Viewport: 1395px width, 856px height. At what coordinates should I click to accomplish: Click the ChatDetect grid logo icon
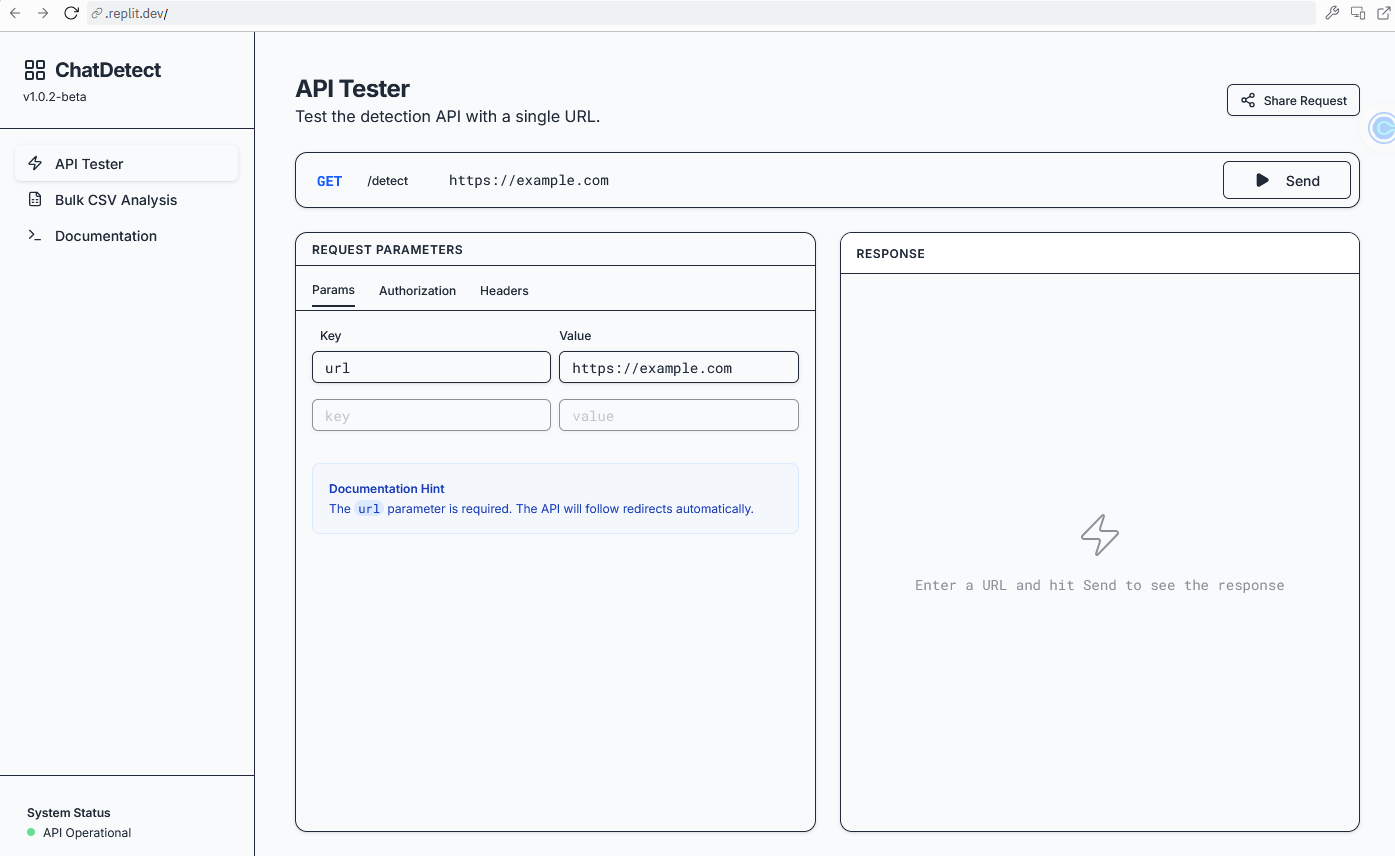coord(34,69)
